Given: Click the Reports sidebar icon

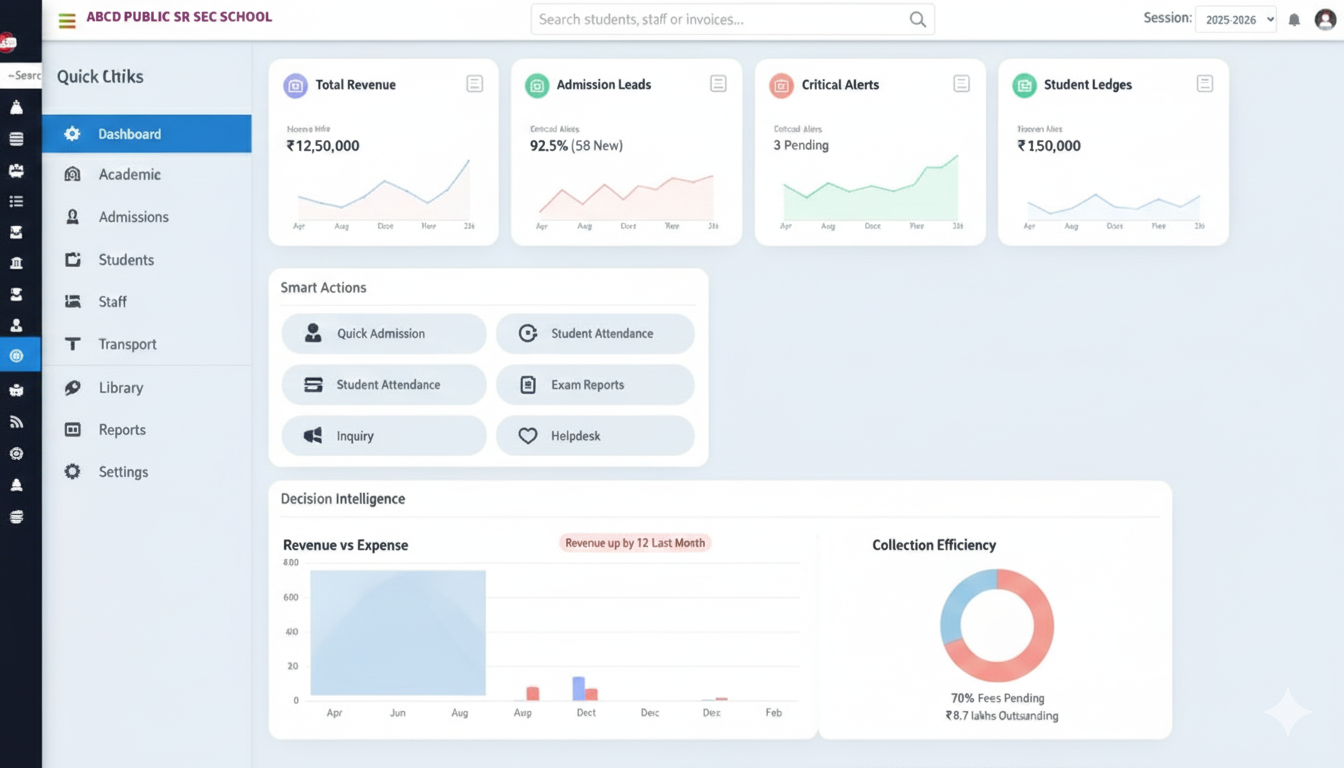Looking at the screenshot, I should tap(72, 429).
